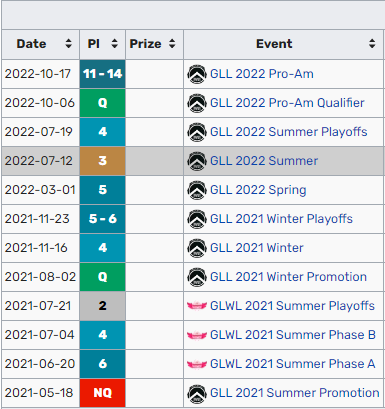Viewport: 385px width, 409px height.
Task: Click the GLL logo beside GLL 2021 Winter Promotion
Action: (x=197, y=277)
